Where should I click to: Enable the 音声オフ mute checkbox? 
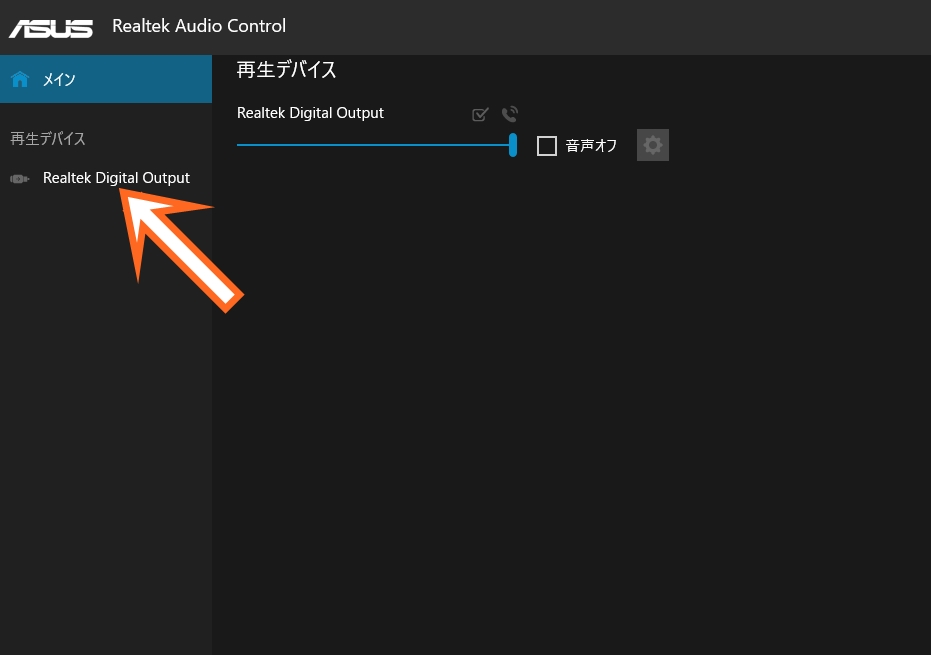point(547,146)
